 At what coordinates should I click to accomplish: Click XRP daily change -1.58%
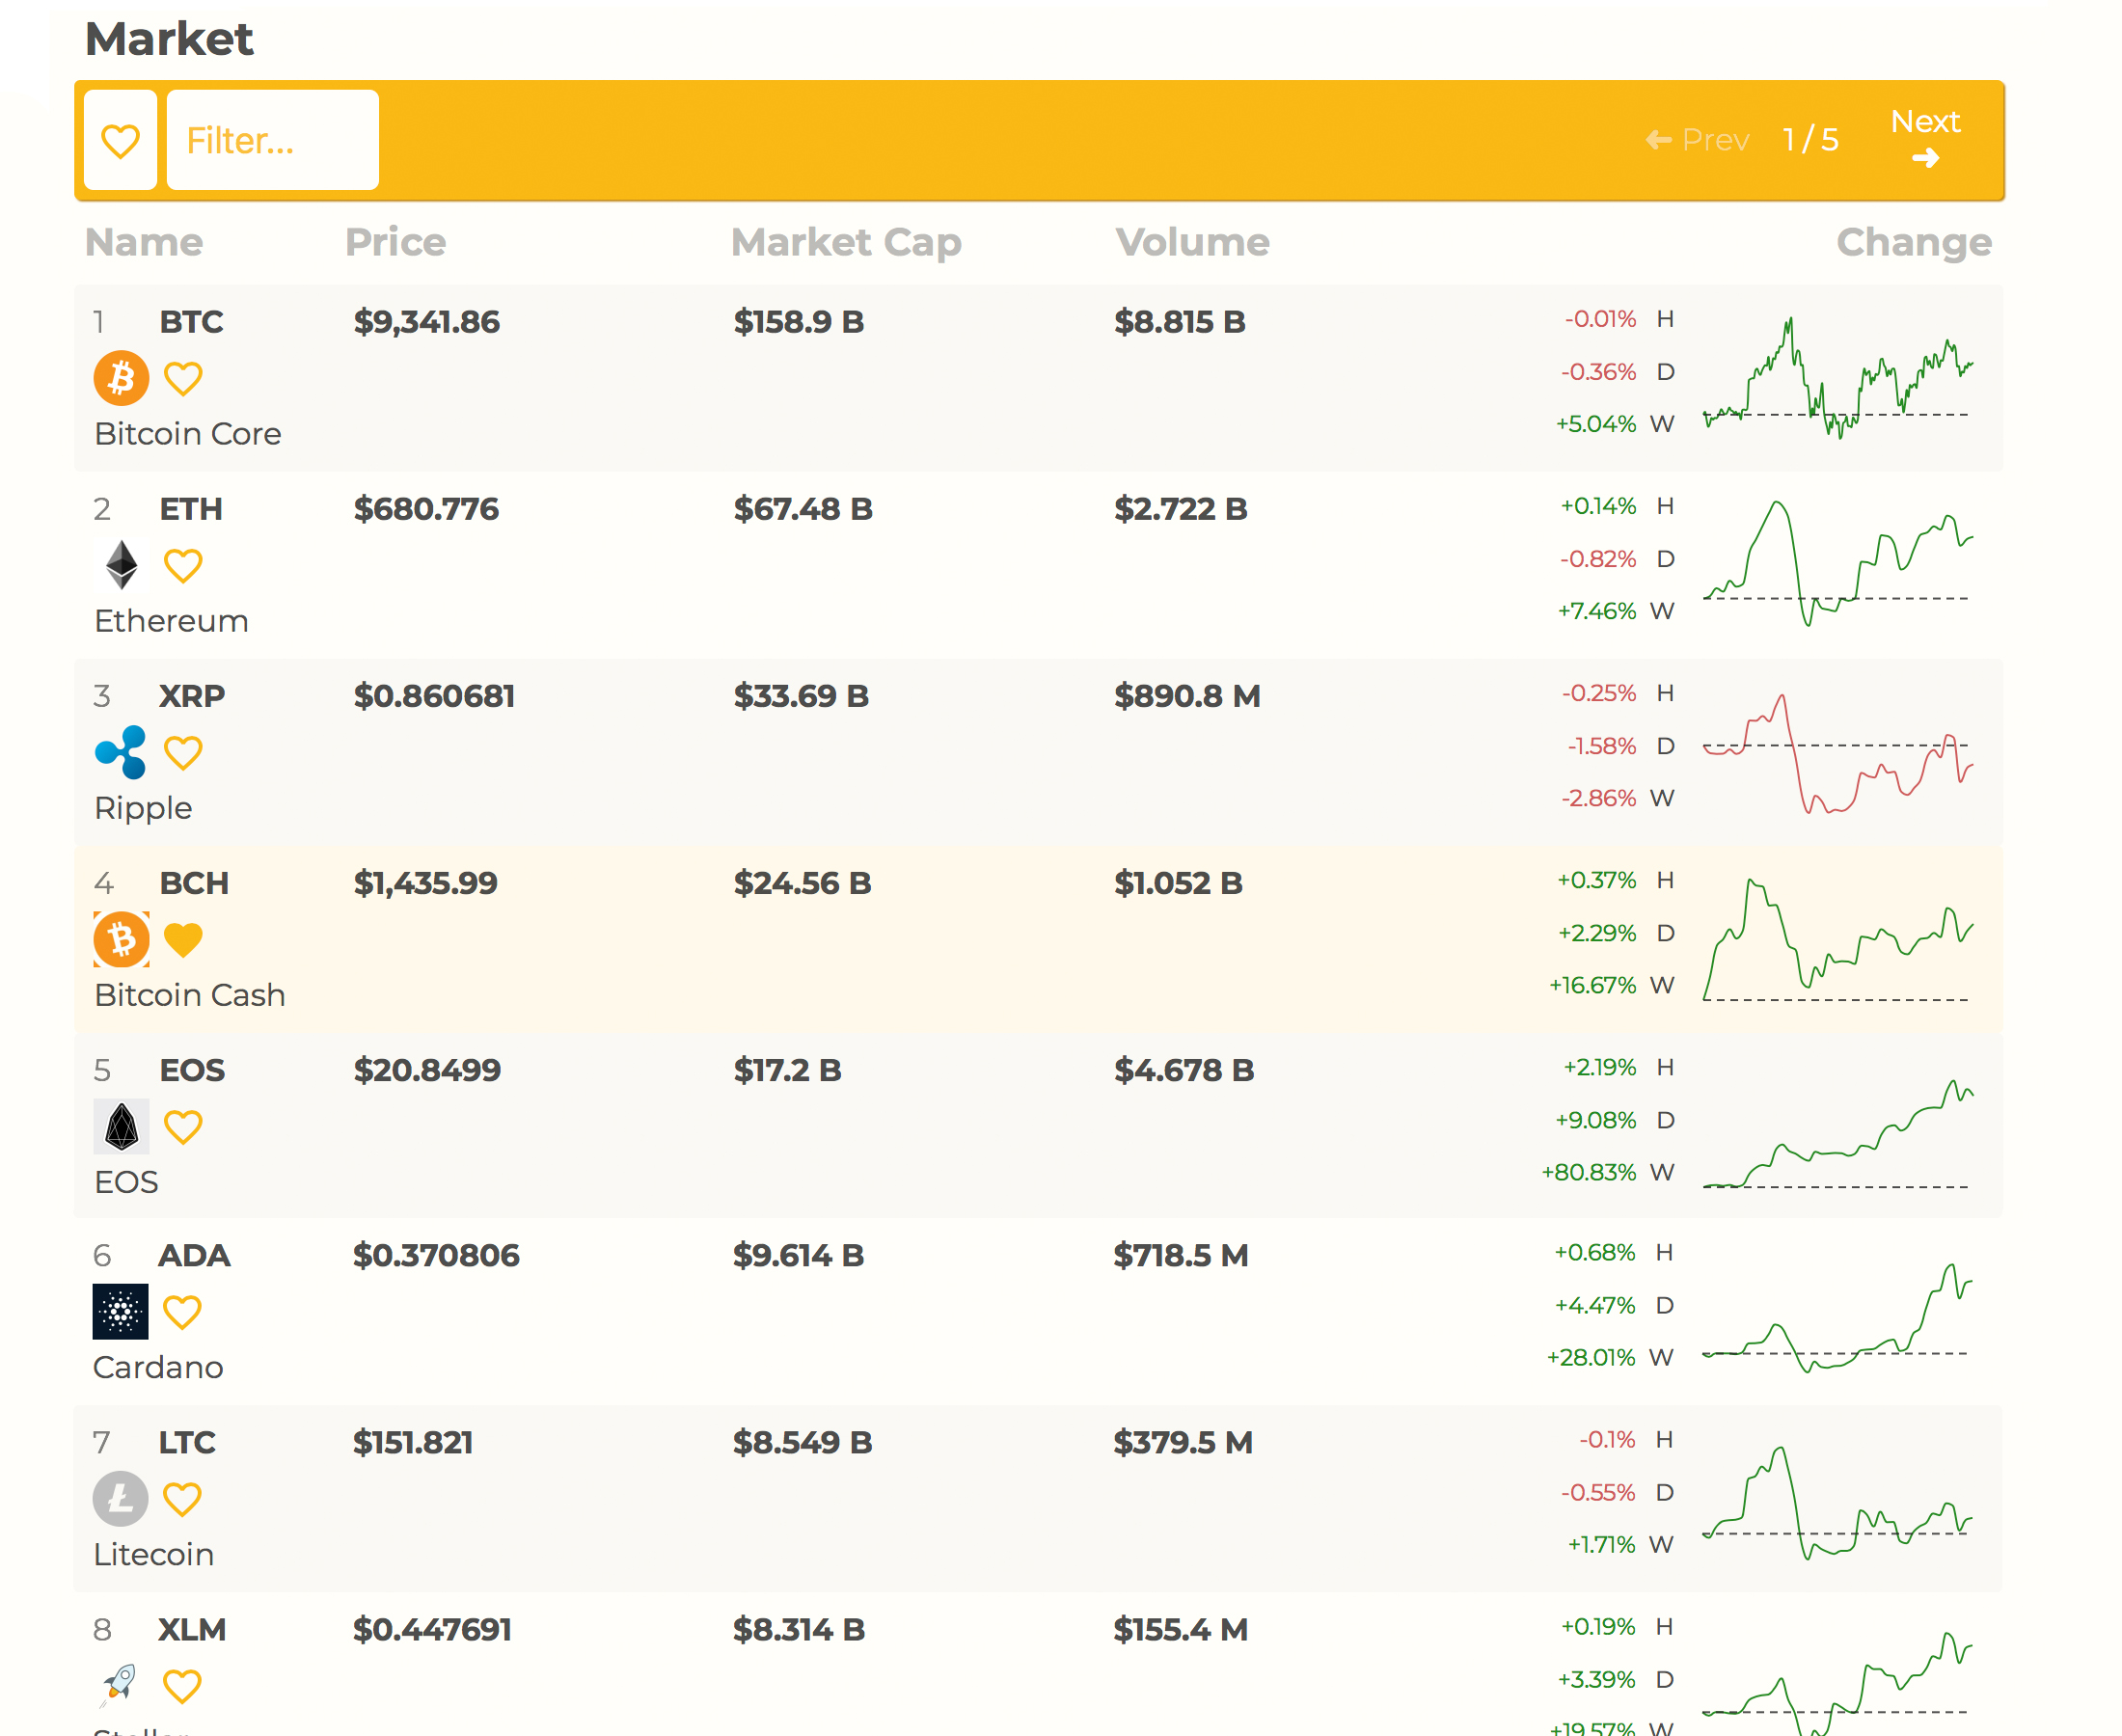[x=1601, y=746]
